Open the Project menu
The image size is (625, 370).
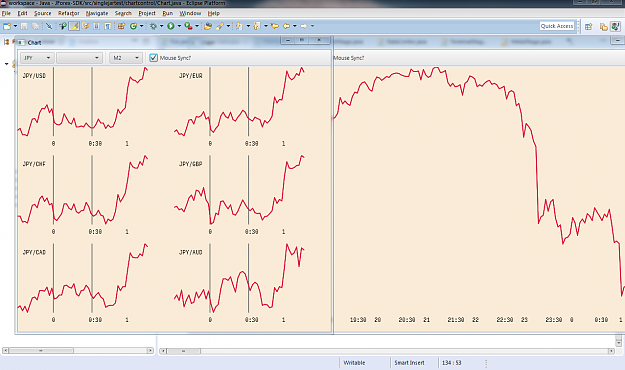[x=147, y=13]
